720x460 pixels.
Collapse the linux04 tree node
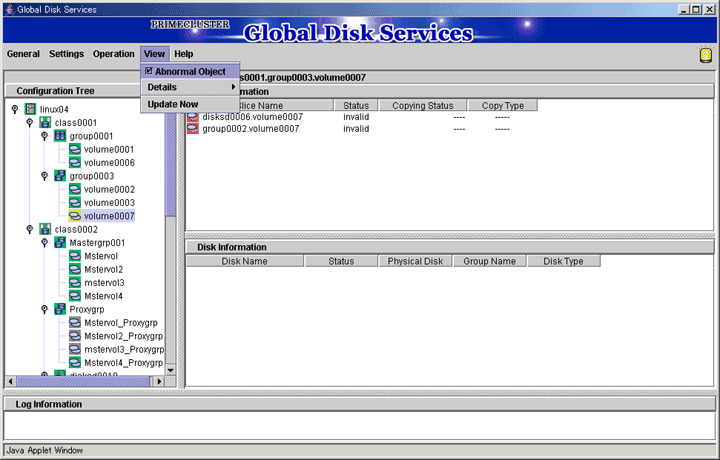15,109
